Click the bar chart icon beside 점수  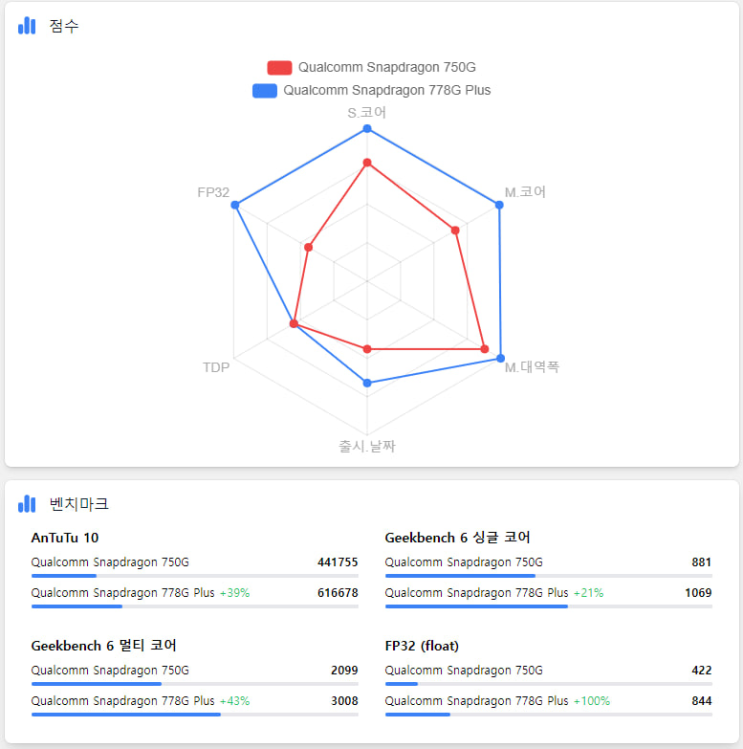pyautogui.click(x=26, y=26)
